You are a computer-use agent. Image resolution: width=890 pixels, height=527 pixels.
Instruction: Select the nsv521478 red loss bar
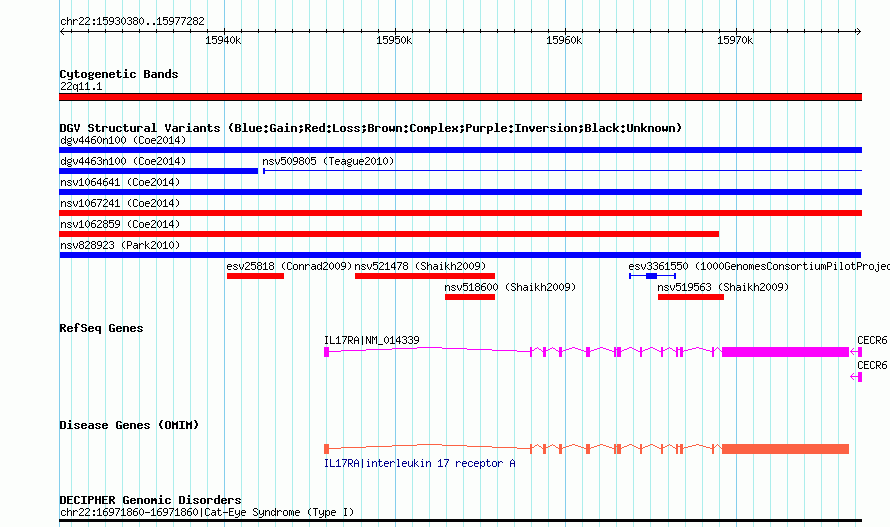point(425,276)
